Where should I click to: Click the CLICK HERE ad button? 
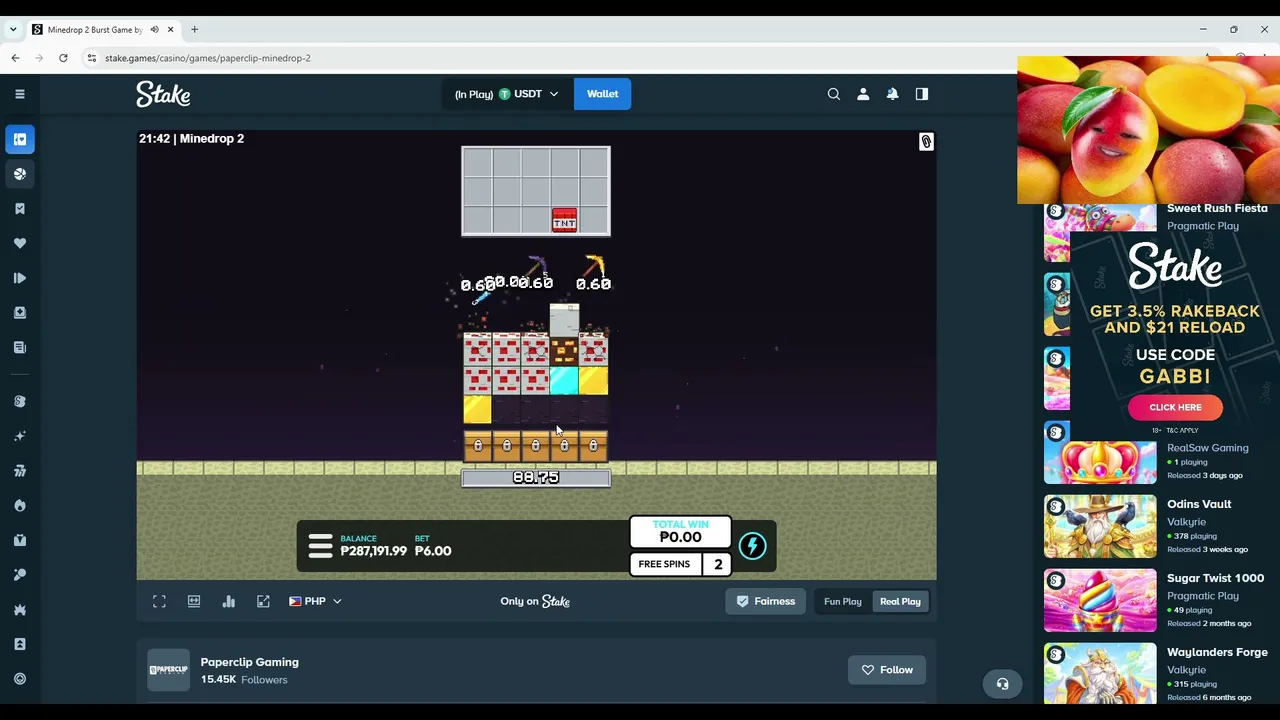pos(1175,407)
